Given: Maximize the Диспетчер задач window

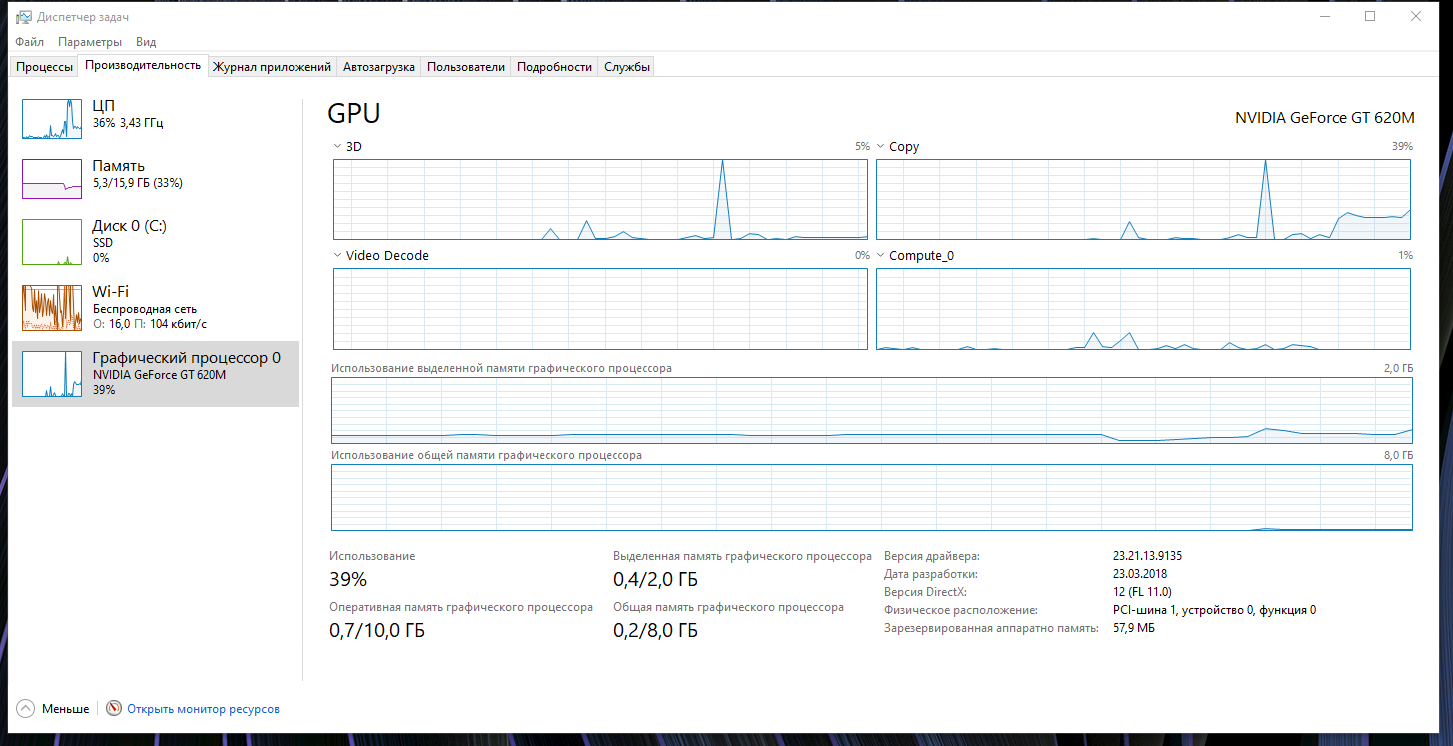Looking at the screenshot, I should click(1370, 16).
